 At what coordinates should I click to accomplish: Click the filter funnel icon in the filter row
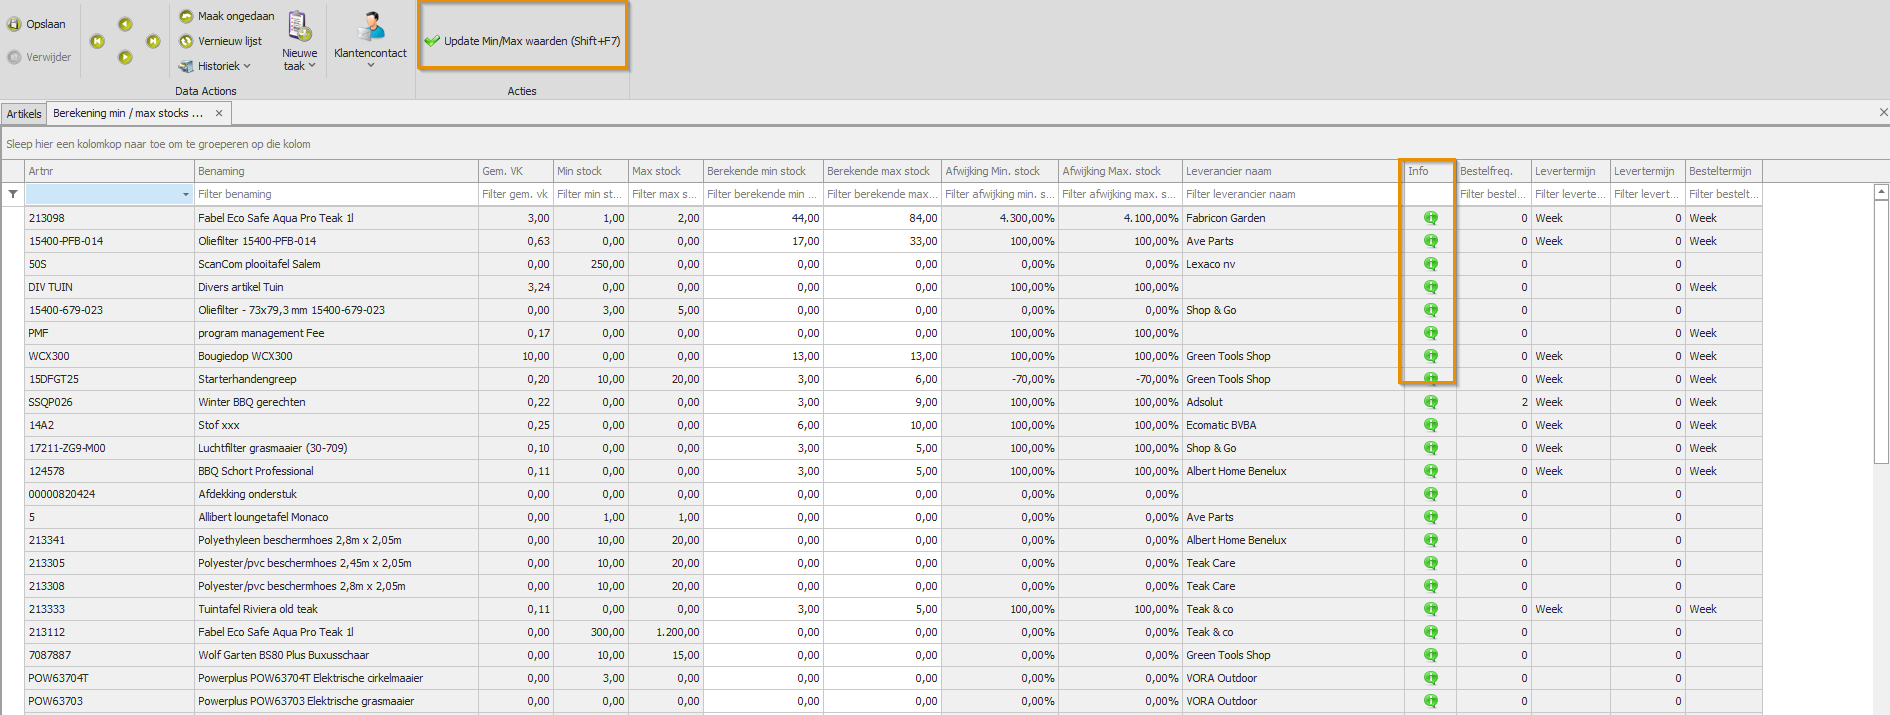[13, 194]
